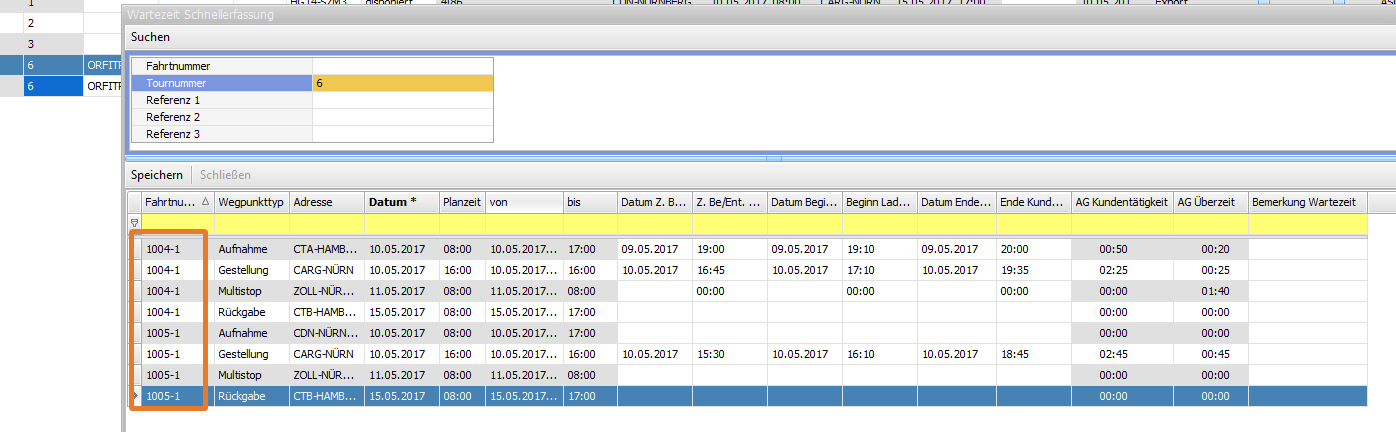The image size is (1396, 432).
Task: Select the Referenz 1 search field
Action: pyautogui.click(x=402, y=101)
